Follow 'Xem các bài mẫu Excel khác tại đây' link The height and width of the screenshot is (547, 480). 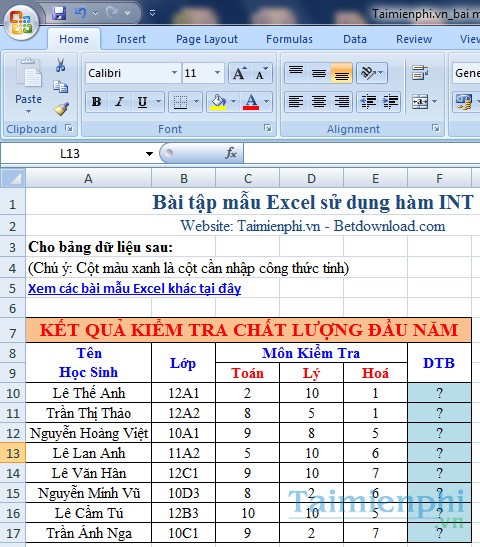coord(134,289)
